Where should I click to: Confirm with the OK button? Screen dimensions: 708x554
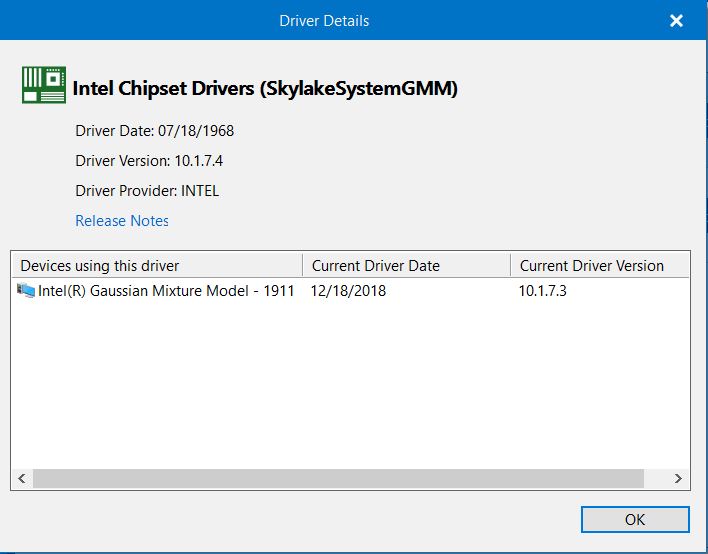(x=635, y=519)
